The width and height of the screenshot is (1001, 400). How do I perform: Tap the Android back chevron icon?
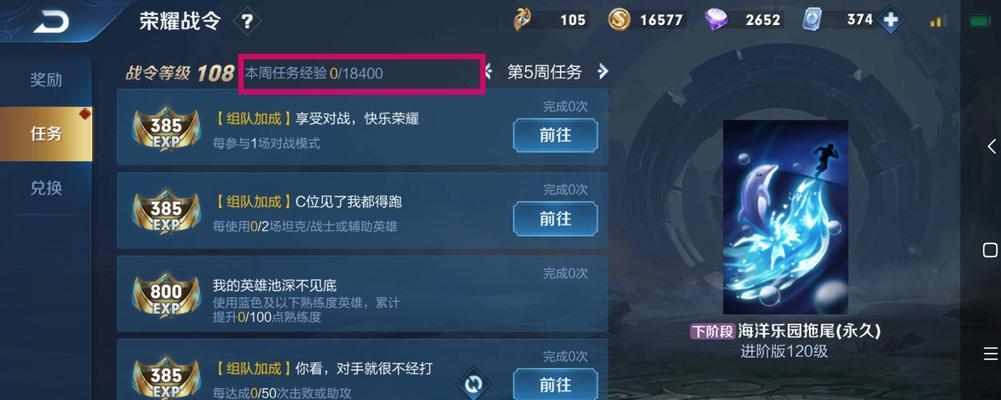coord(990,146)
